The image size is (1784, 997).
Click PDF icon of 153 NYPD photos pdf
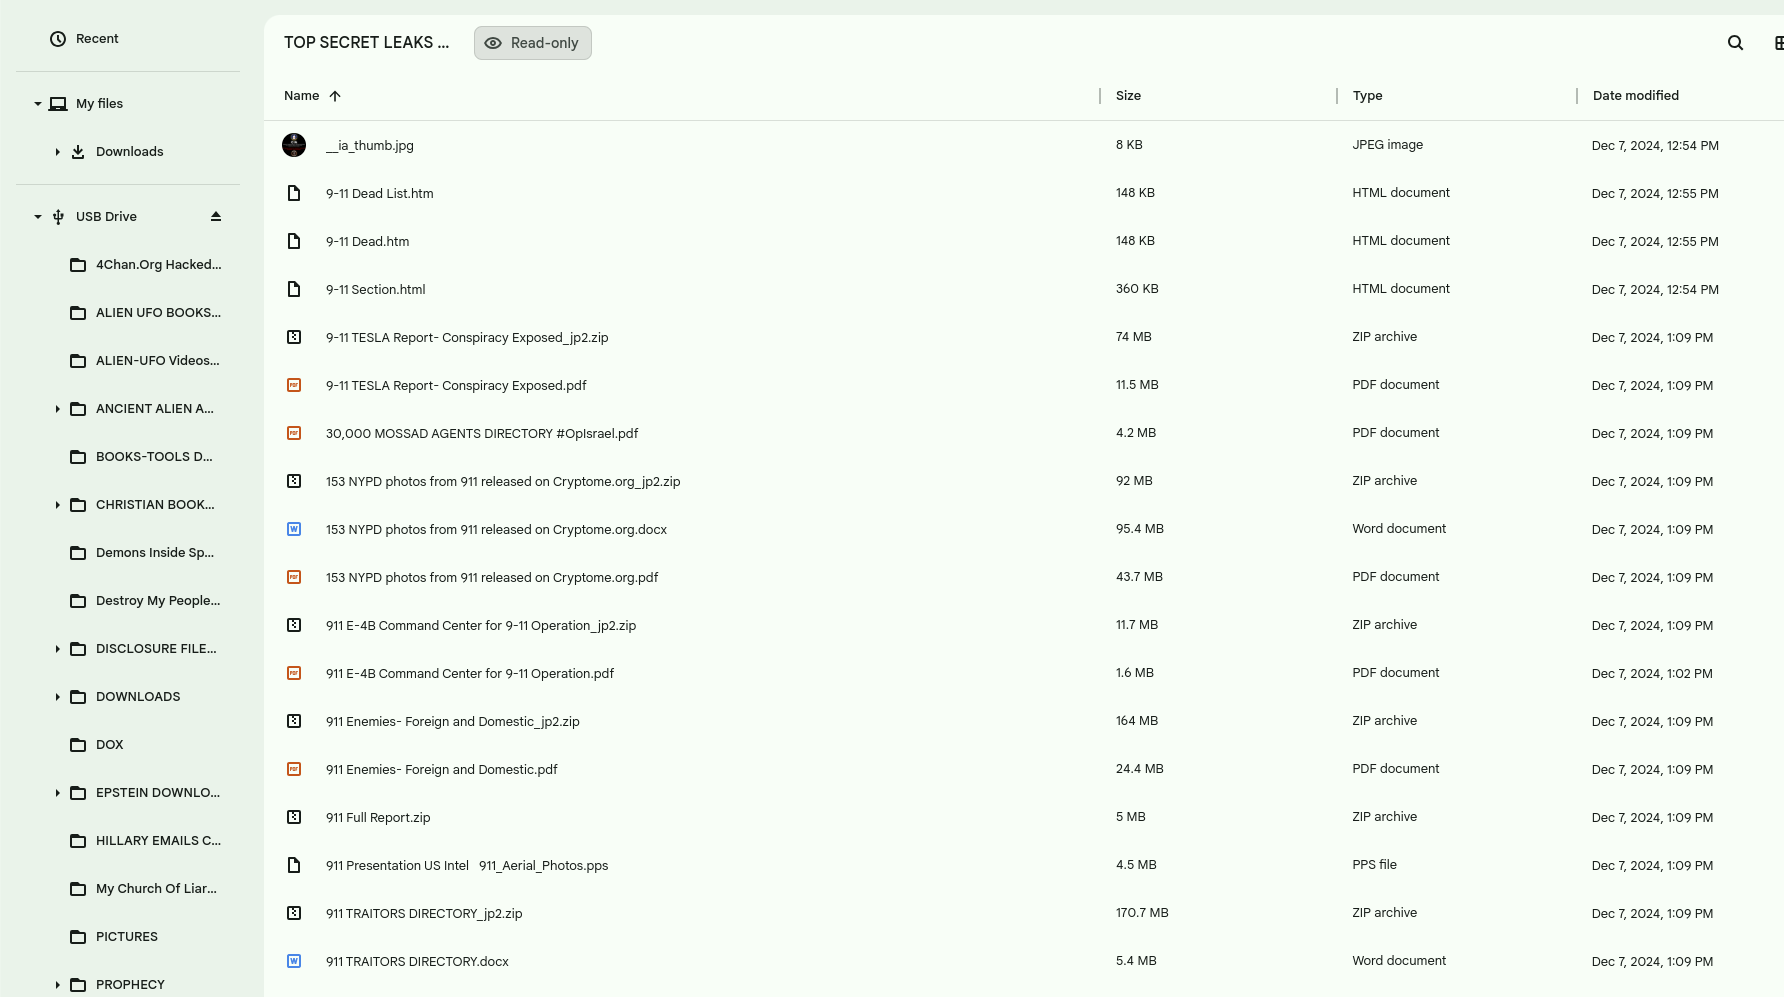pos(294,577)
